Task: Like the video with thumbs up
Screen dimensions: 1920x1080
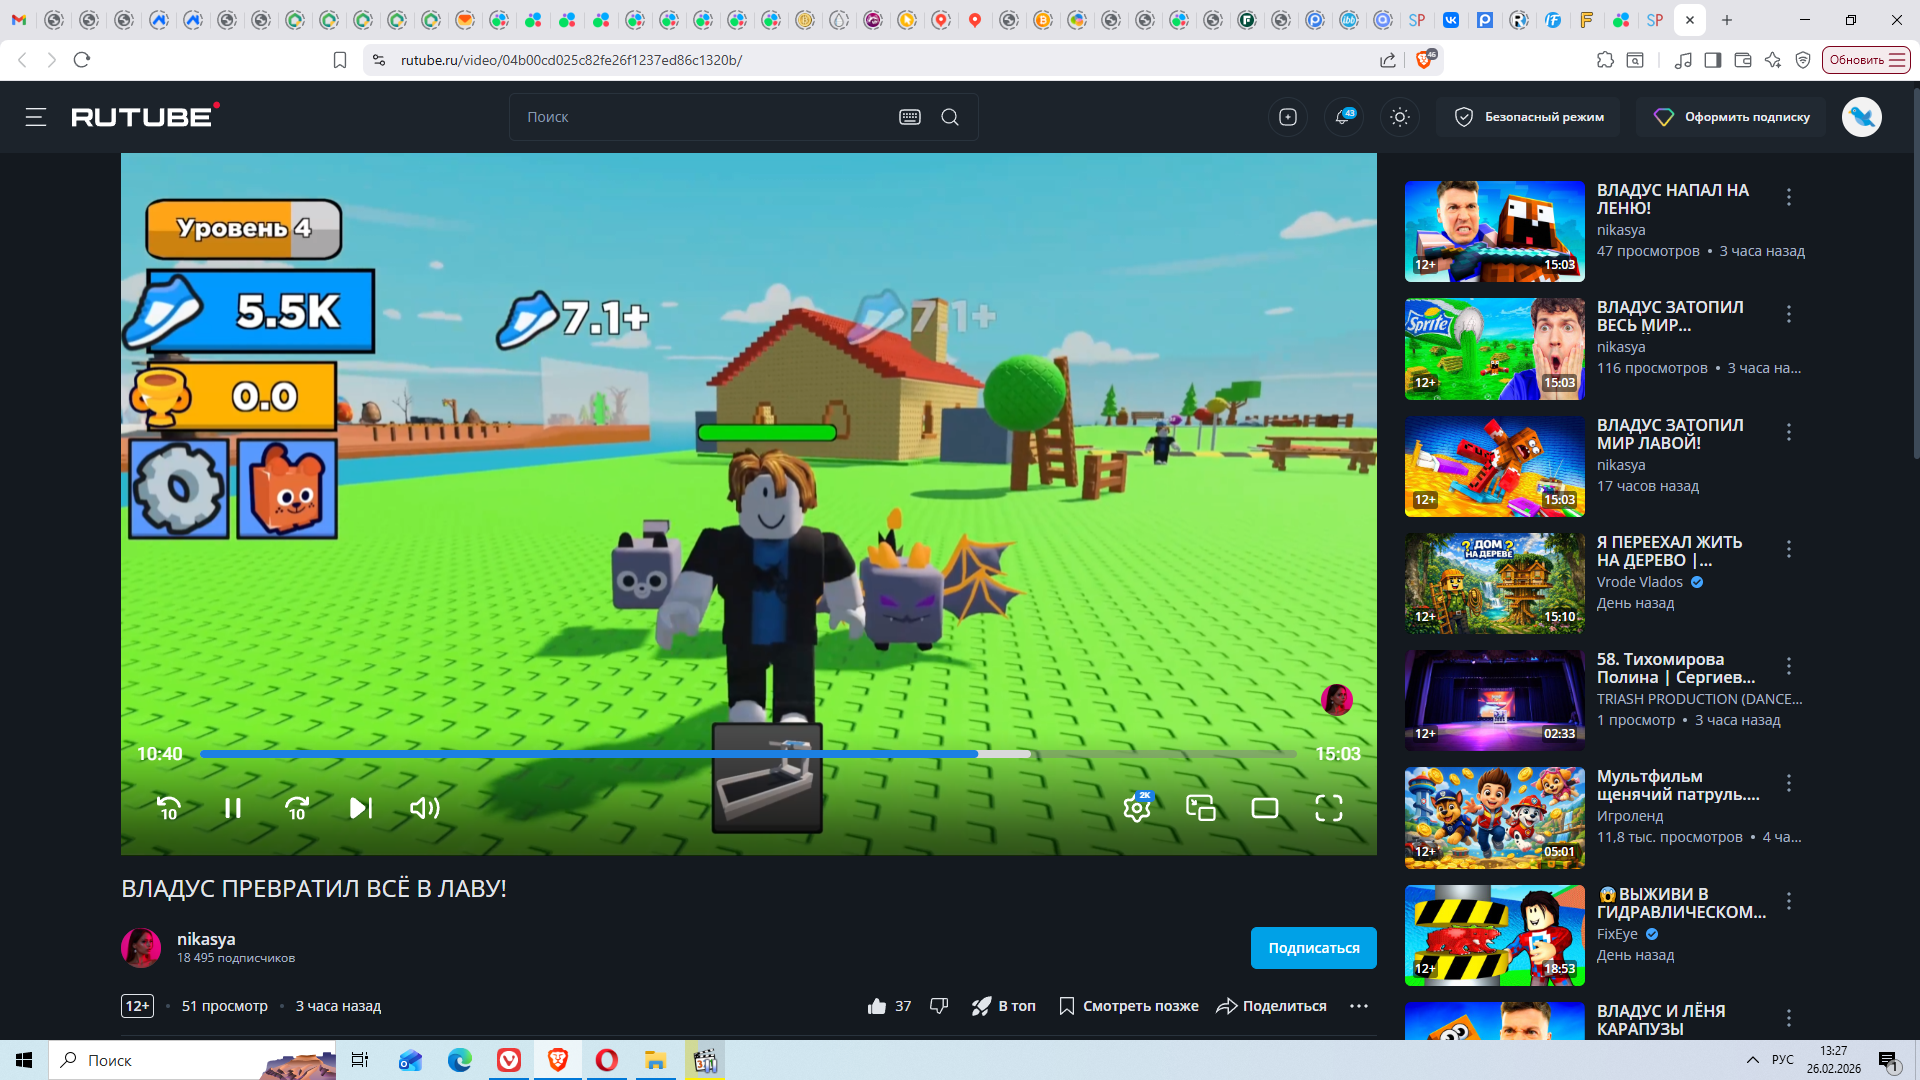Action: pos(877,1006)
